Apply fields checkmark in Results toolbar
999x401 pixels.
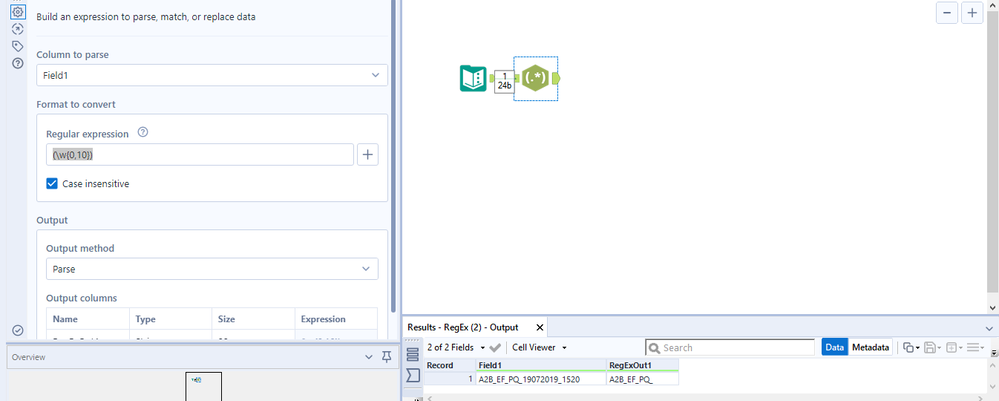[x=495, y=347]
